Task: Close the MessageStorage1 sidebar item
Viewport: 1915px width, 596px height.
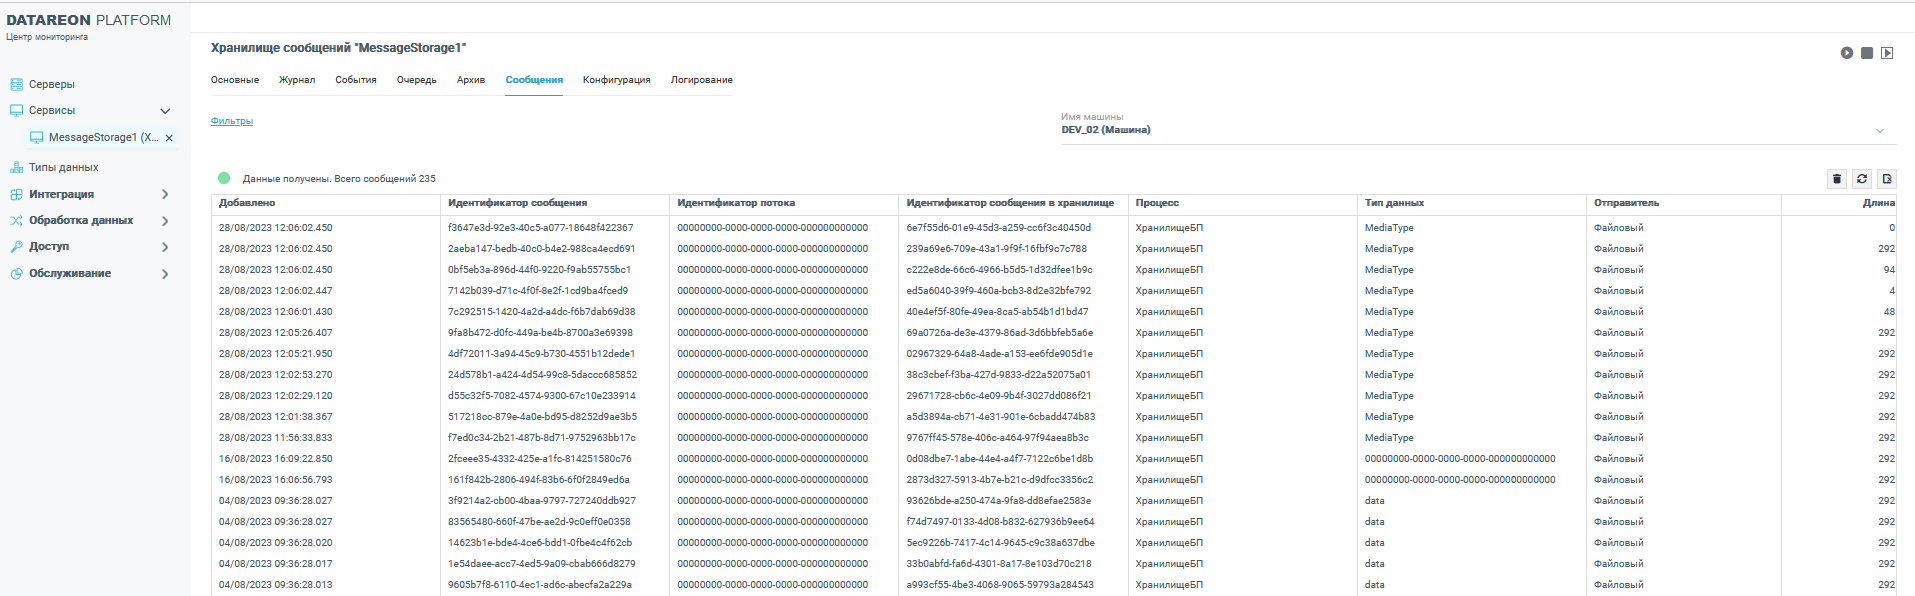Action: point(169,138)
